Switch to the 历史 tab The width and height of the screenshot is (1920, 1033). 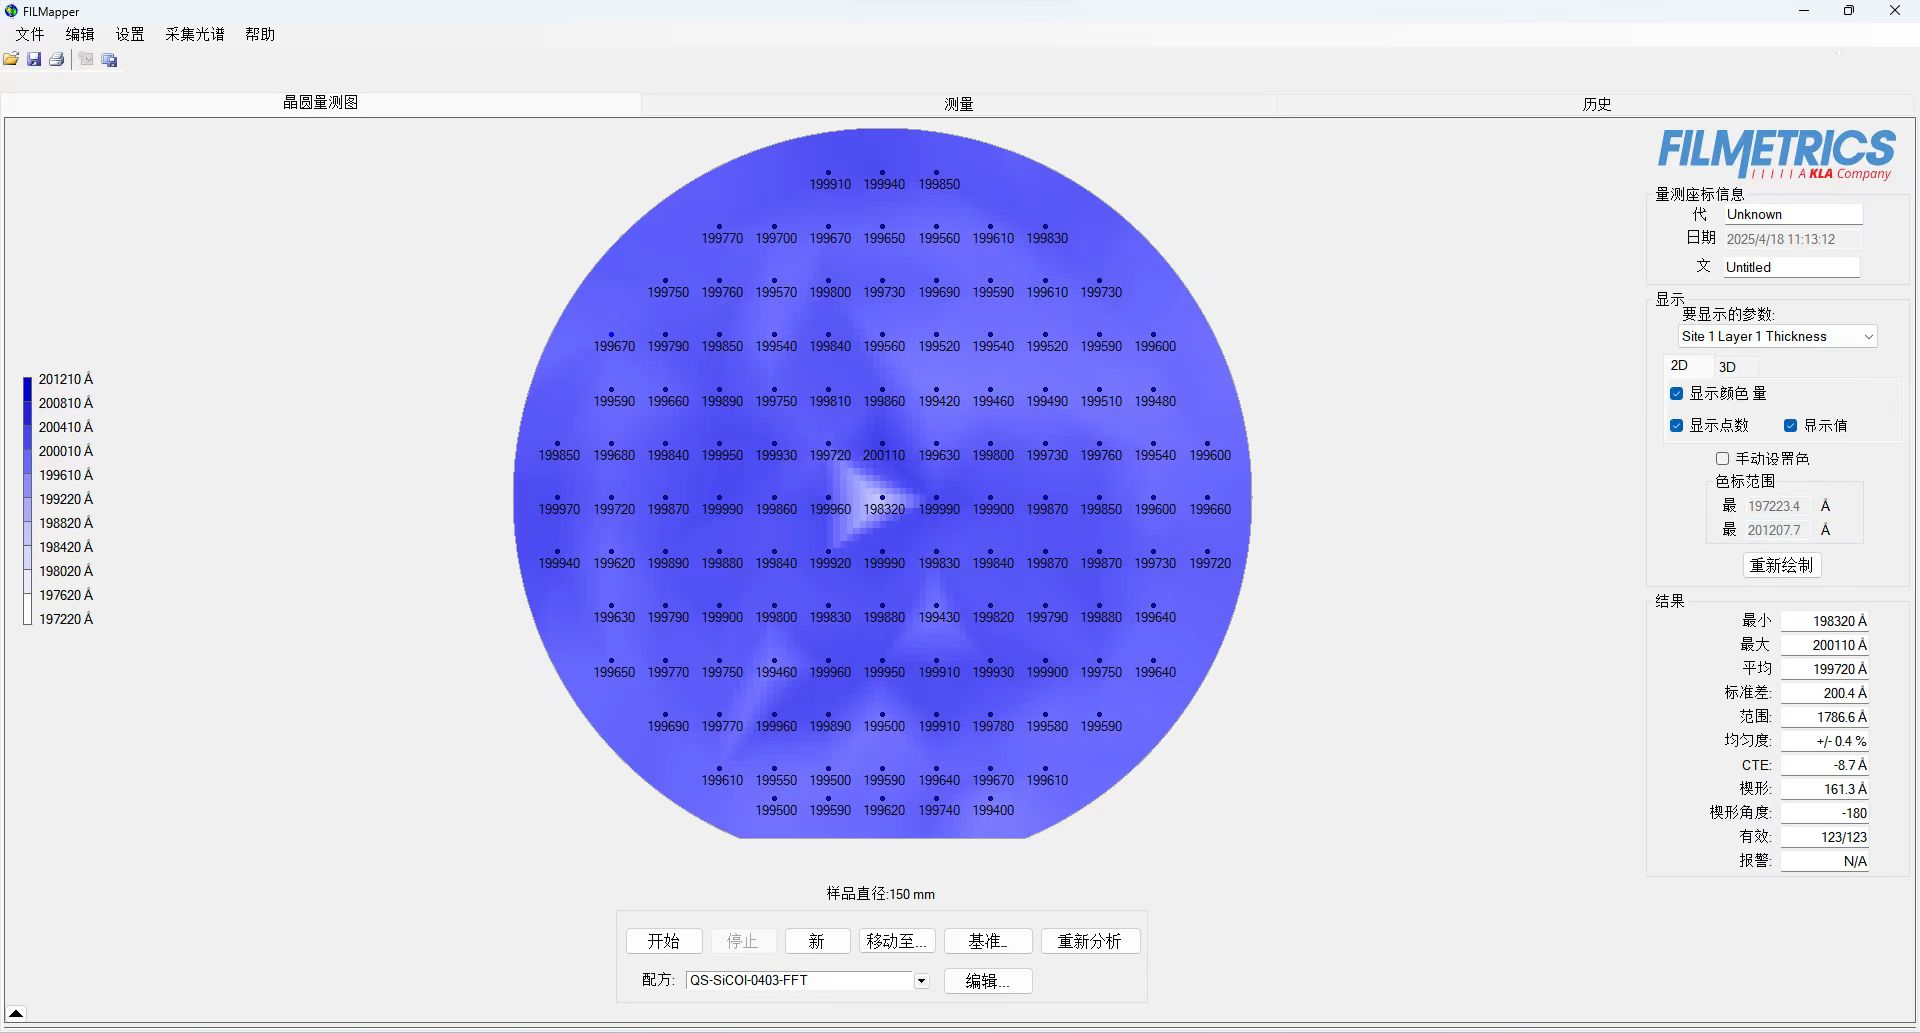(1596, 104)
